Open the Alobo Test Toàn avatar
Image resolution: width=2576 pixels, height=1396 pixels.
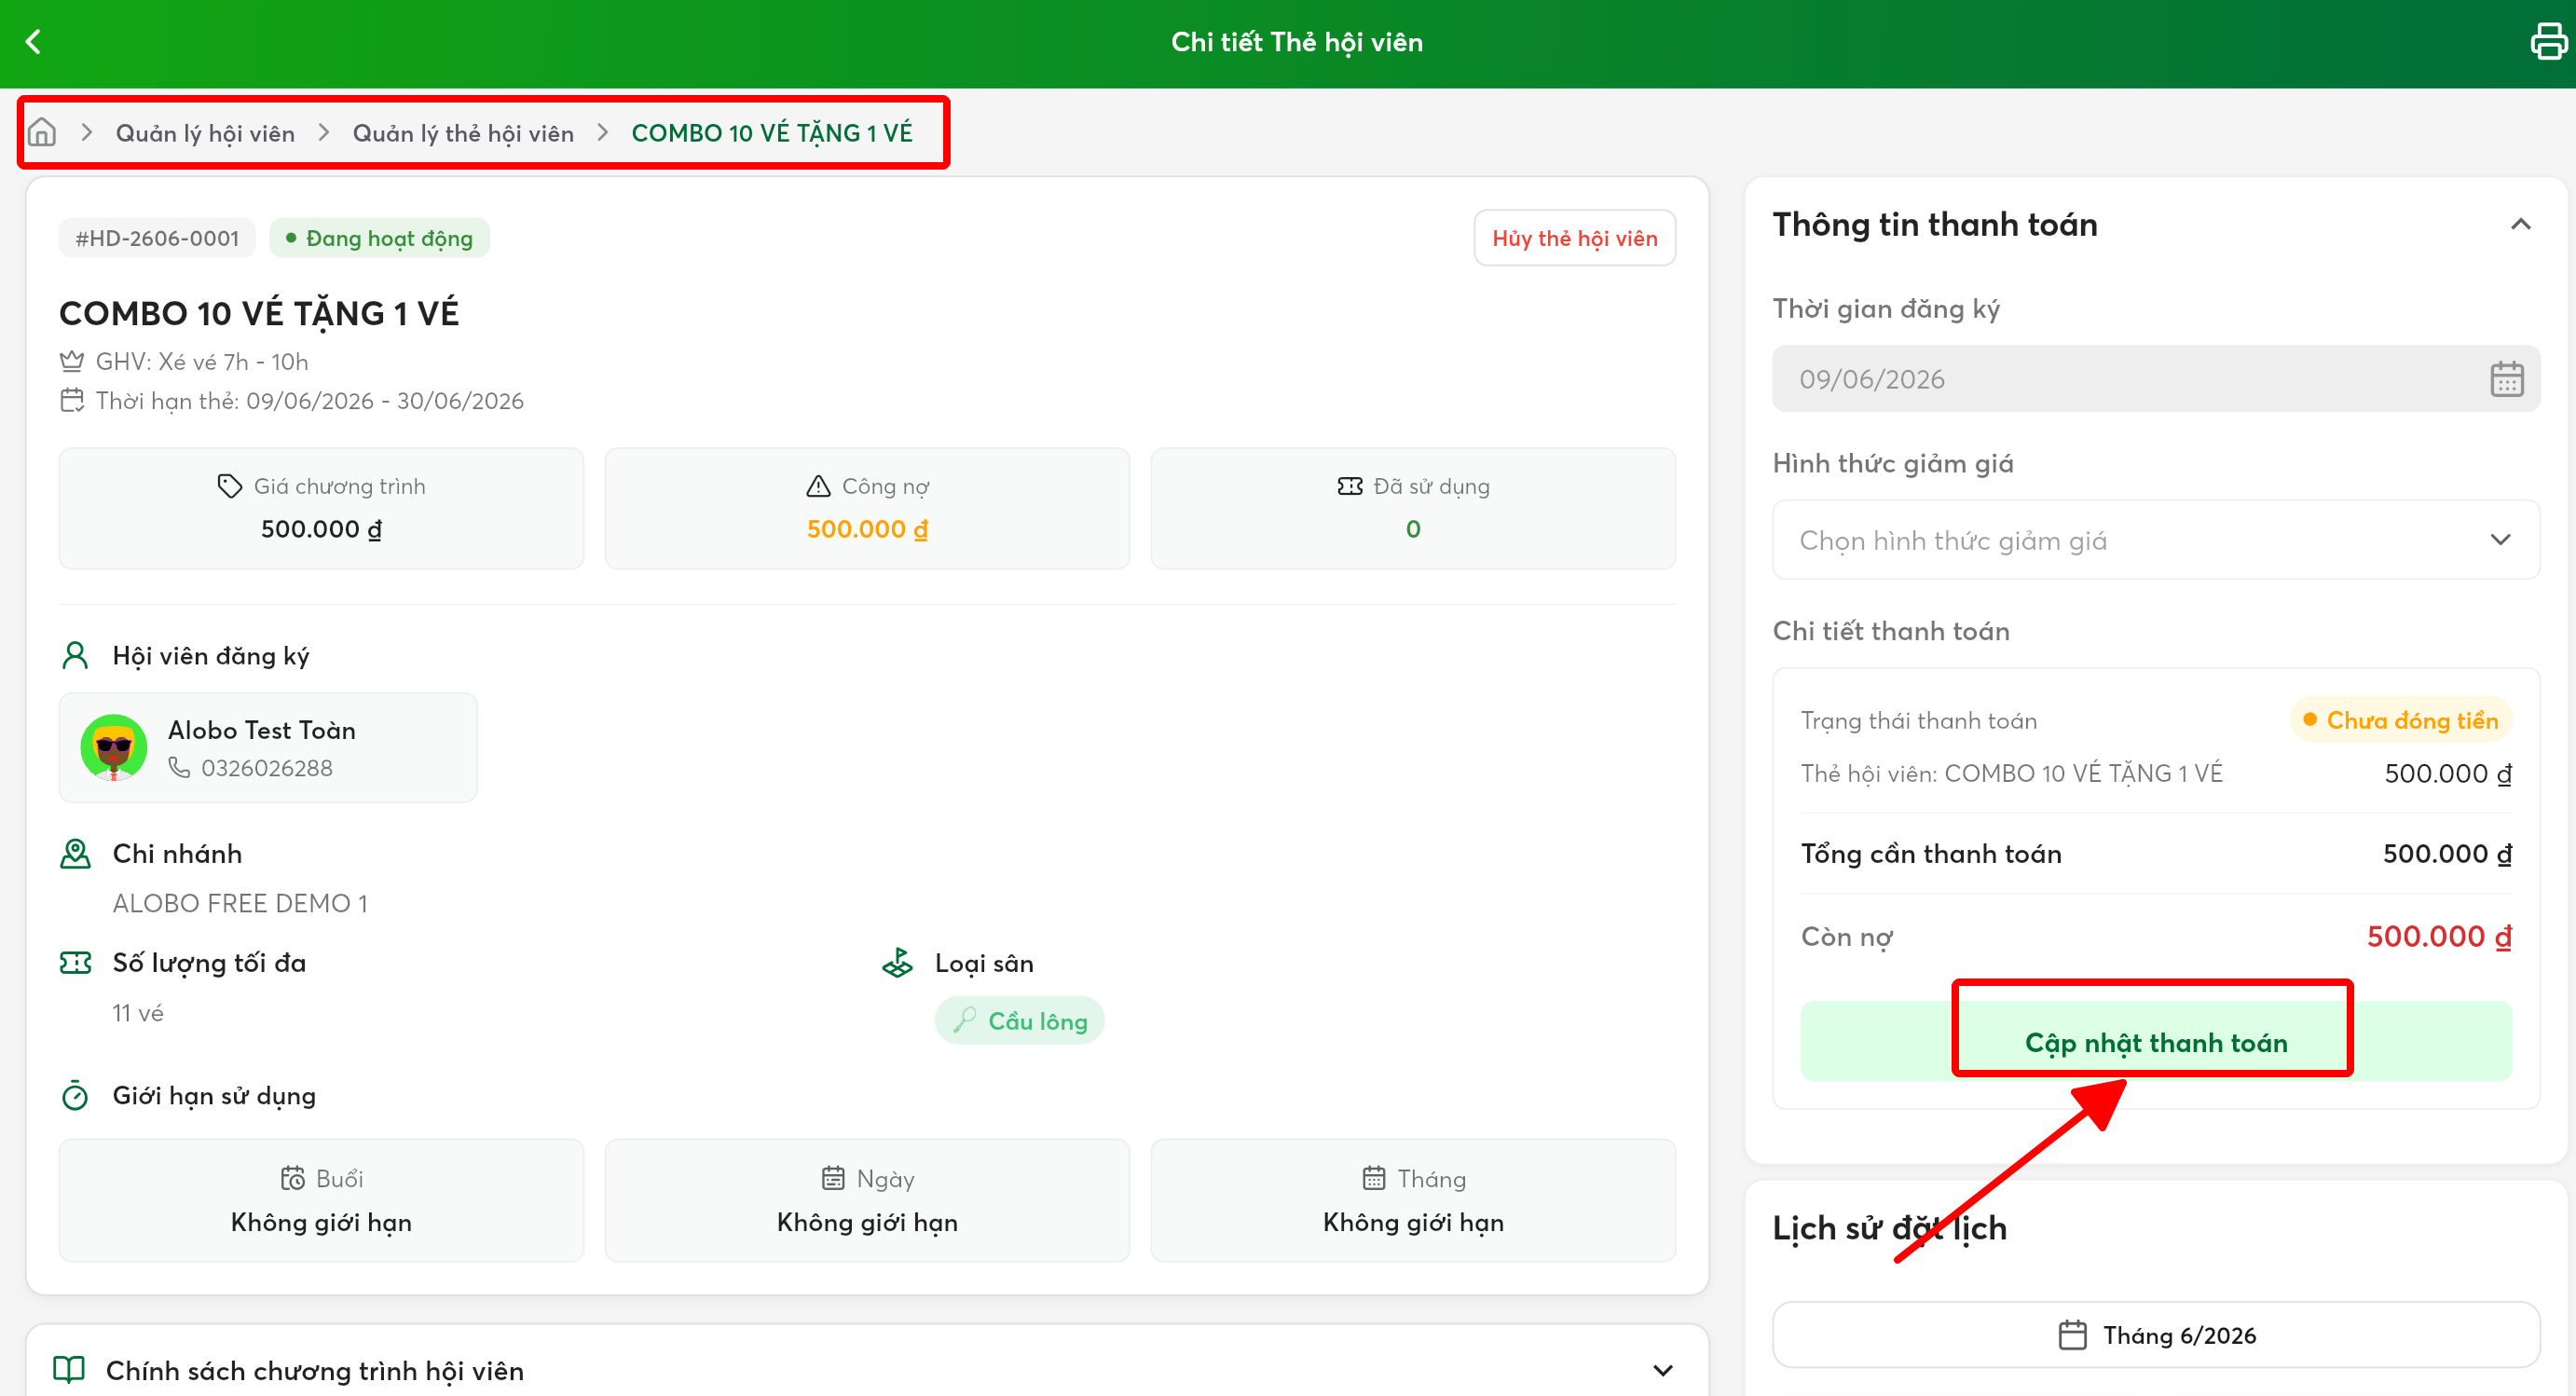point(114,747)
